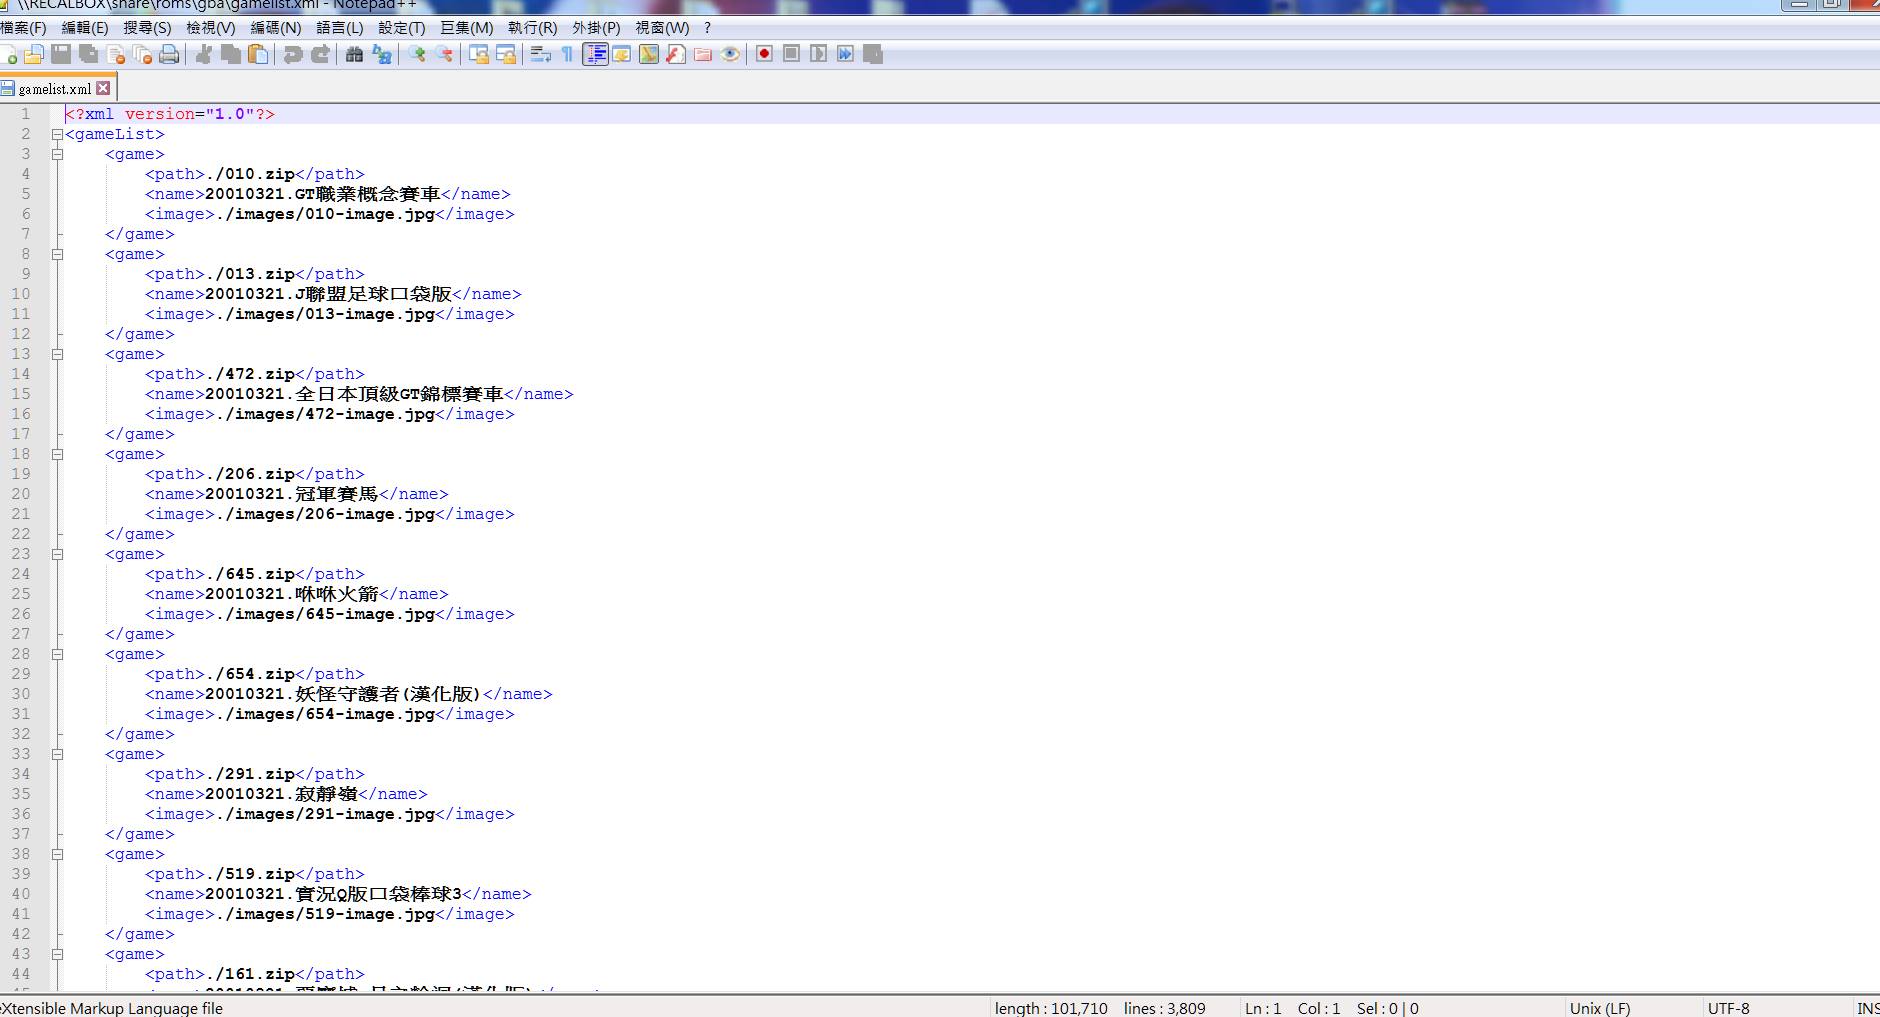The image size is (1880, 1017).
Task: Open the Function List panel icon
Action: pos(676,54)
